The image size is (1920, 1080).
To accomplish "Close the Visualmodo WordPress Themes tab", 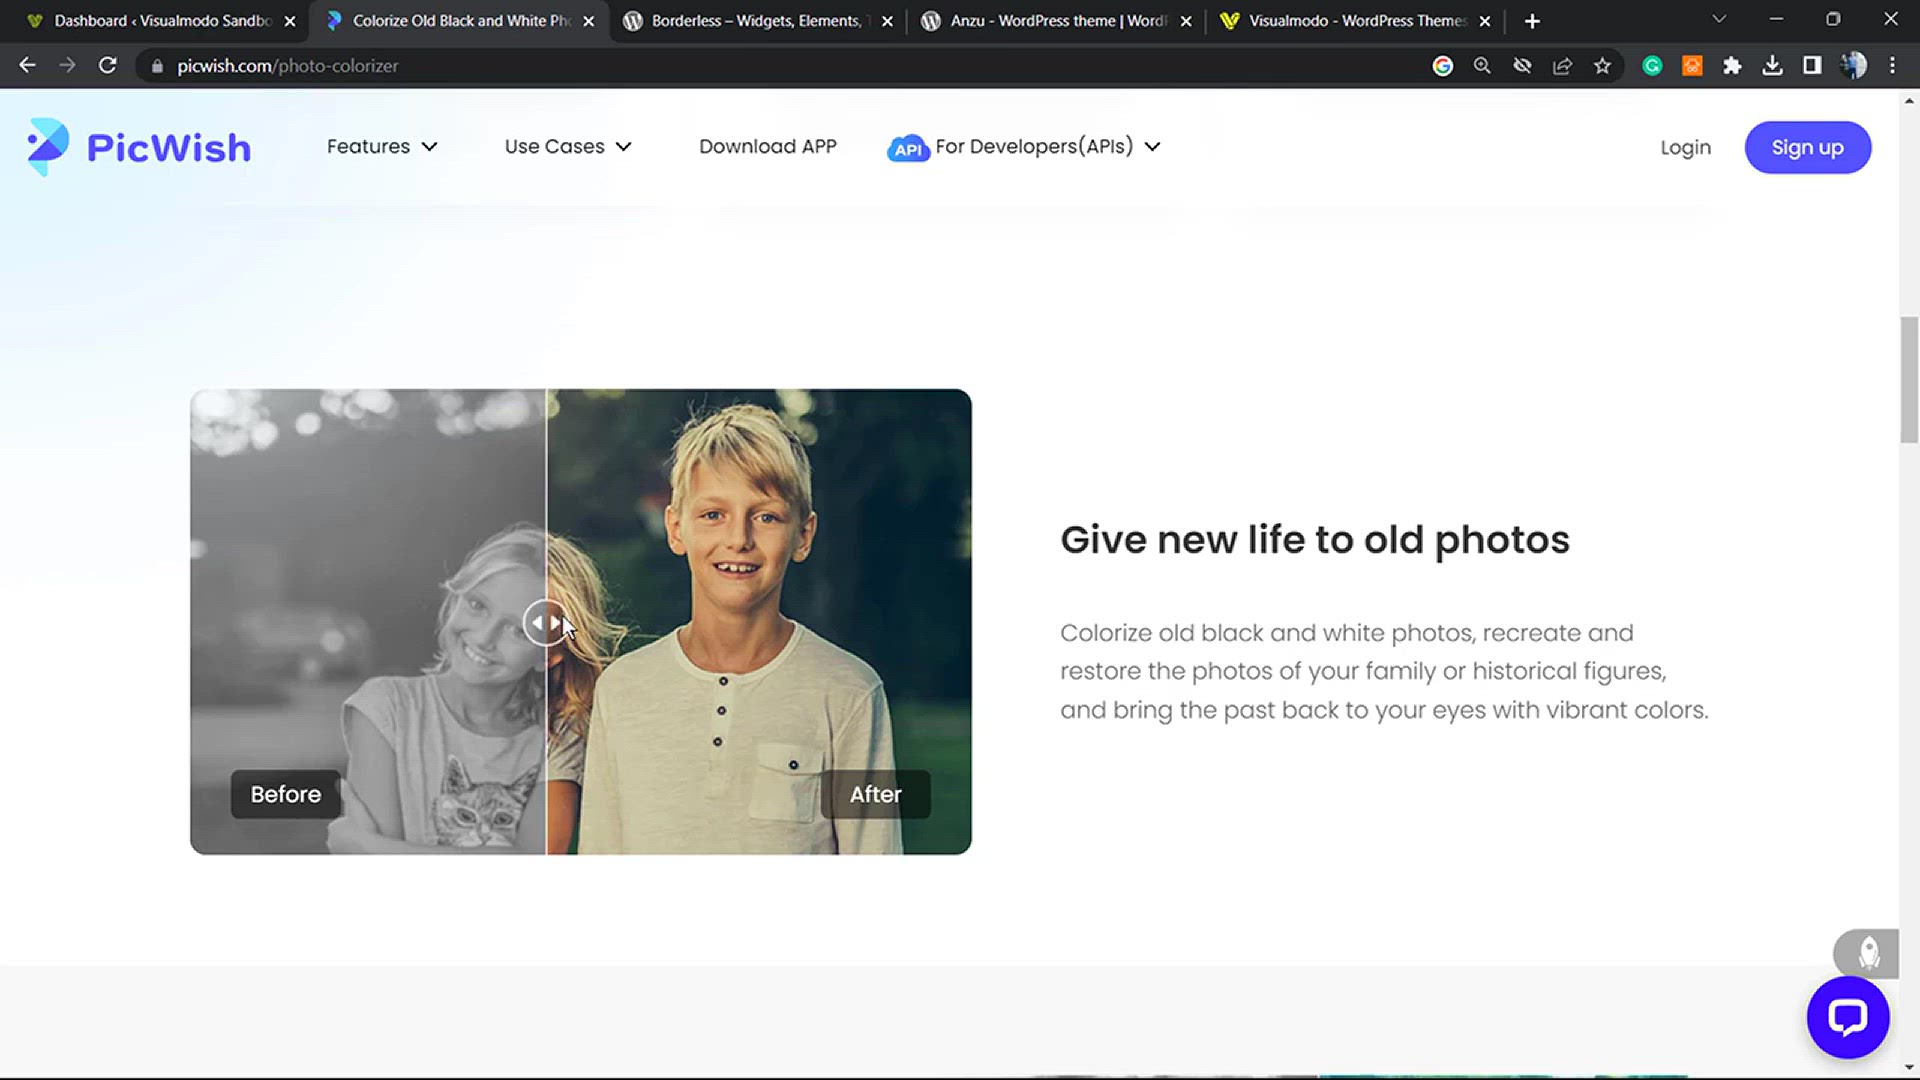I will pos(1485,21).
